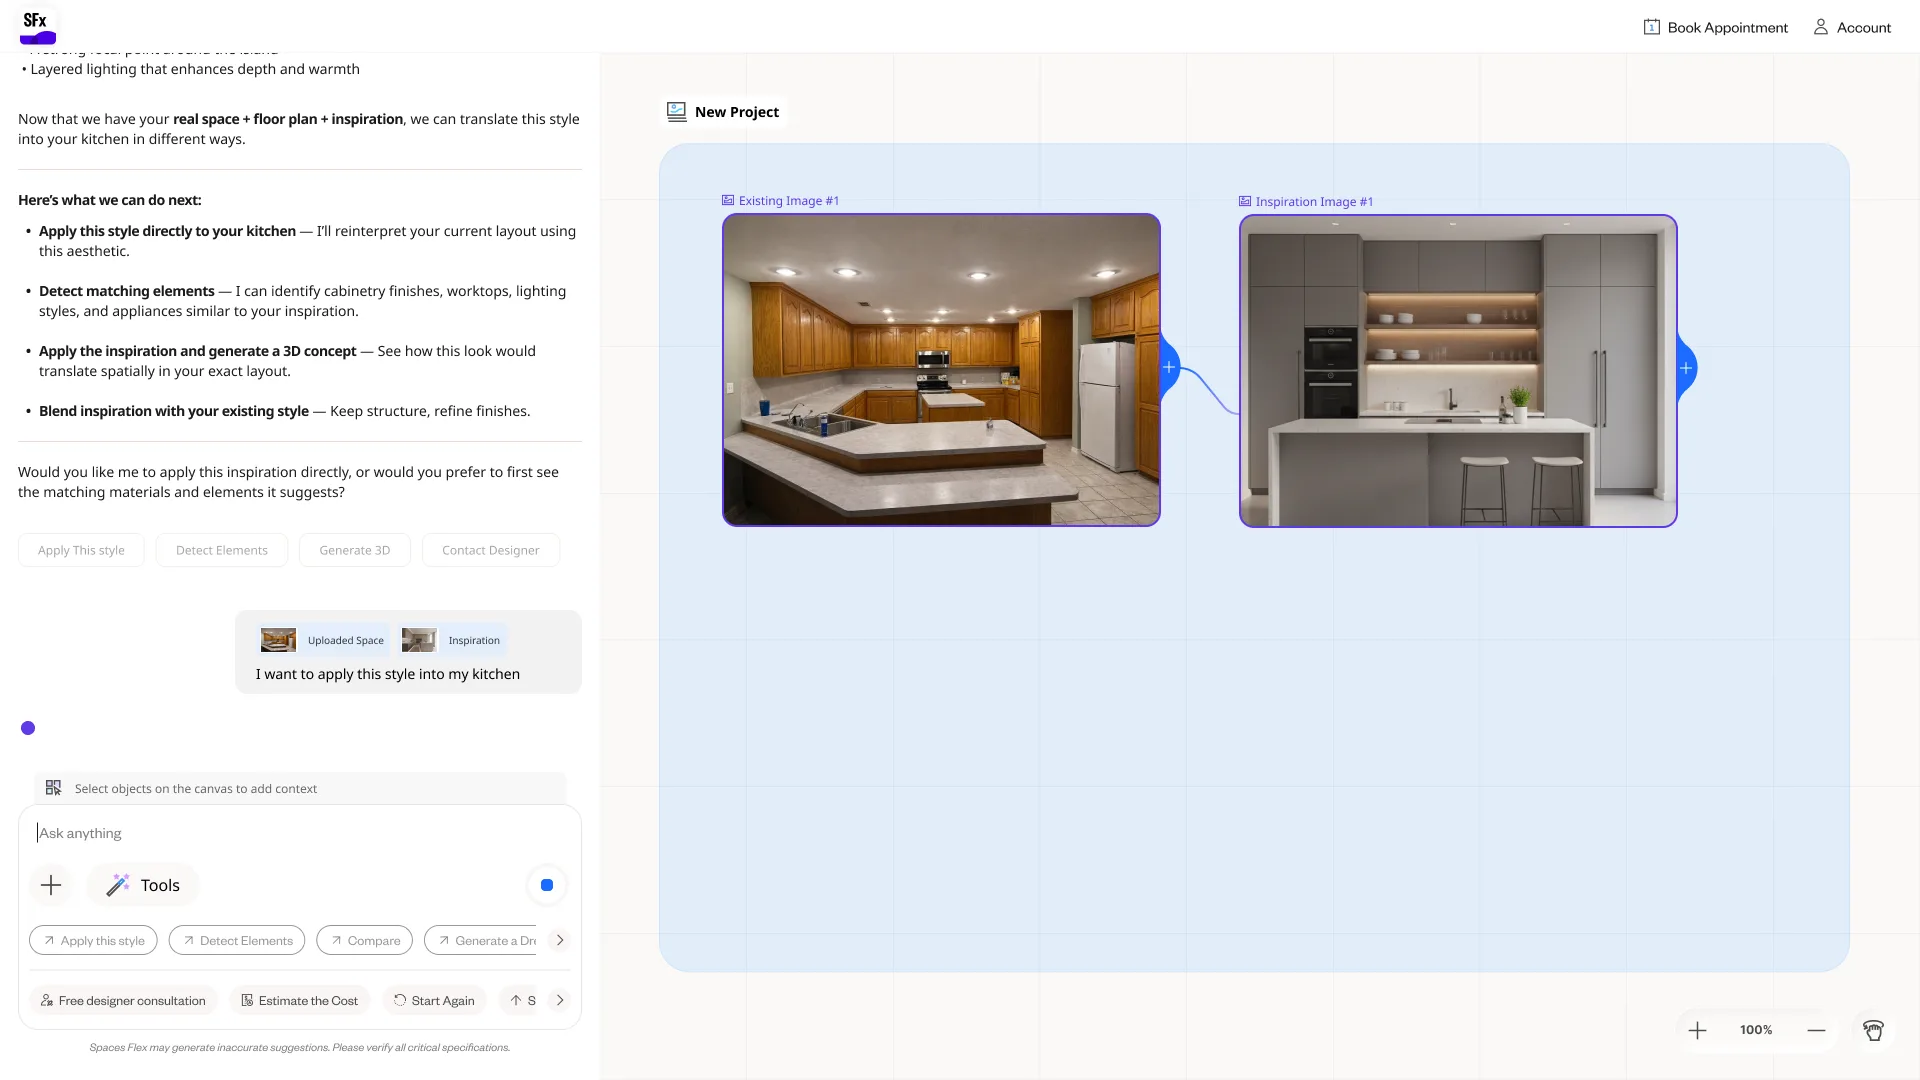
Task: Click the New Project title text
Action: 737,112
